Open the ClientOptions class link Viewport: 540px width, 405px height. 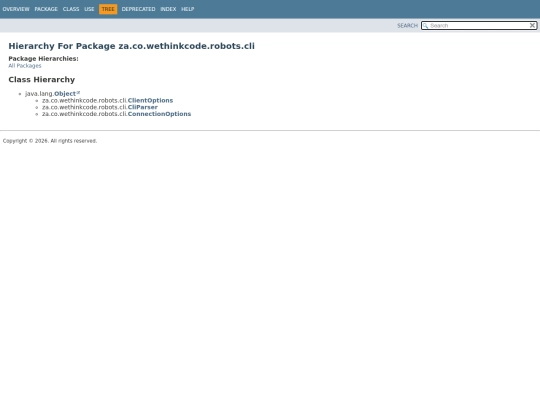[150, 101]
